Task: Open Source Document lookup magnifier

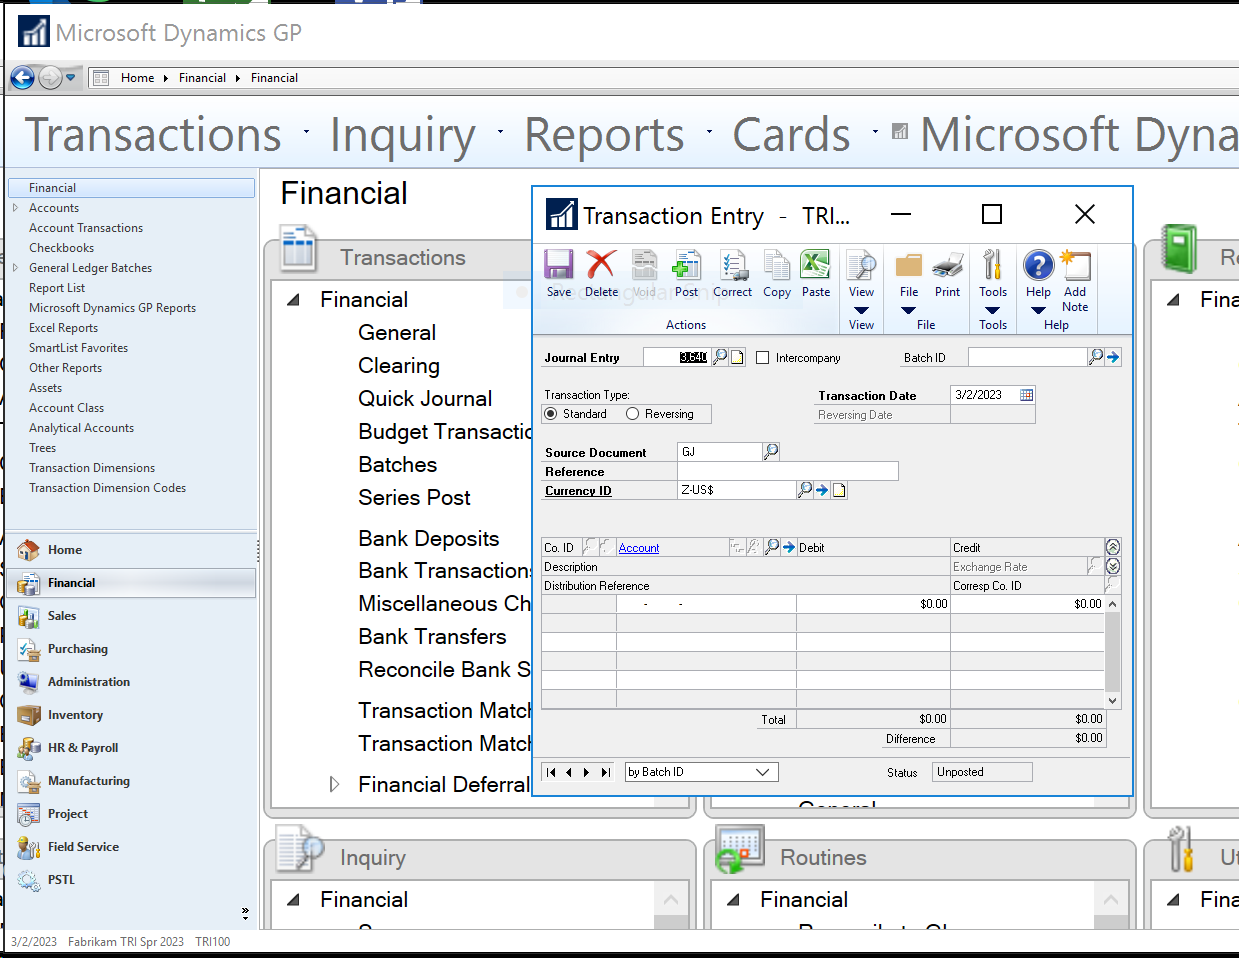Action: pos(770,452)
